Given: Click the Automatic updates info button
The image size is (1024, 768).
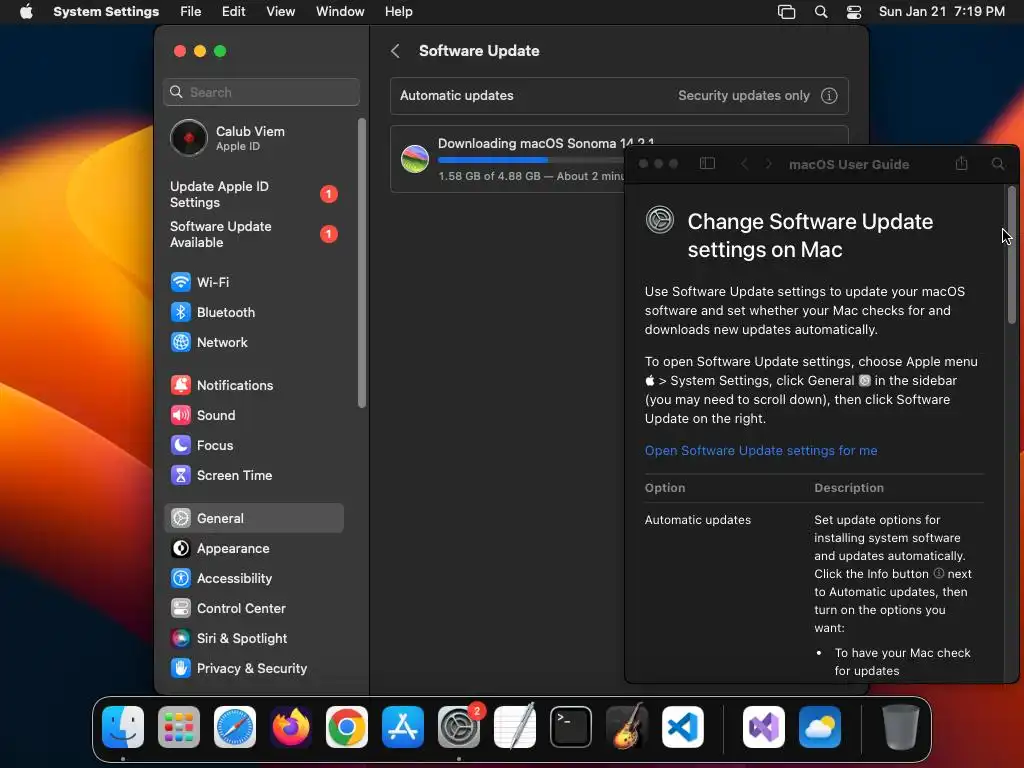Looking at the screenshot, I should pyautogui.click(x=829, y=95).
